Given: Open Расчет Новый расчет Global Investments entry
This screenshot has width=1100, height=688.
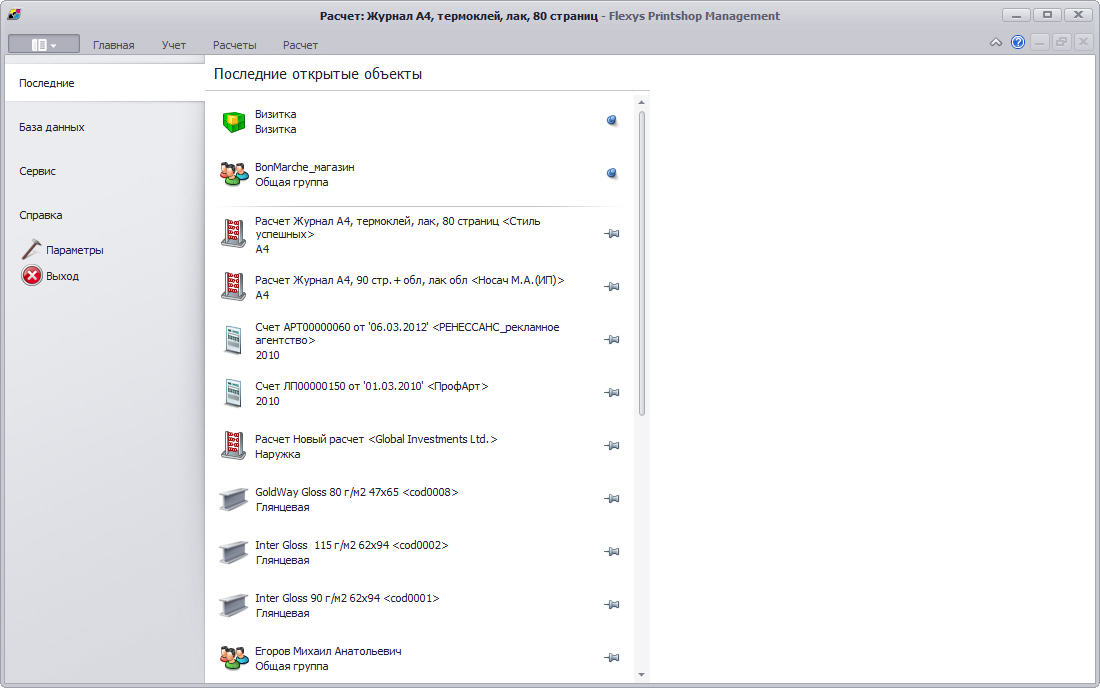Looking at the screenshot, I should (x=420, y=446).
